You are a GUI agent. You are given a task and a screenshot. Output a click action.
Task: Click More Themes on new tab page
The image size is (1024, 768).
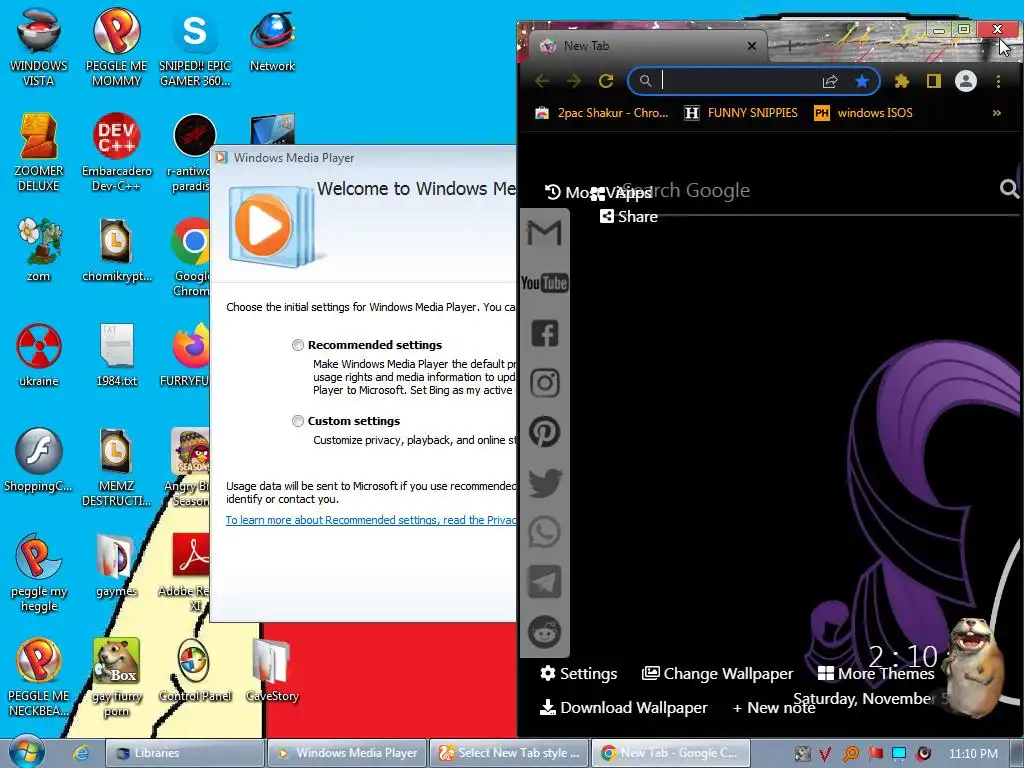click(x=876, y=673)
